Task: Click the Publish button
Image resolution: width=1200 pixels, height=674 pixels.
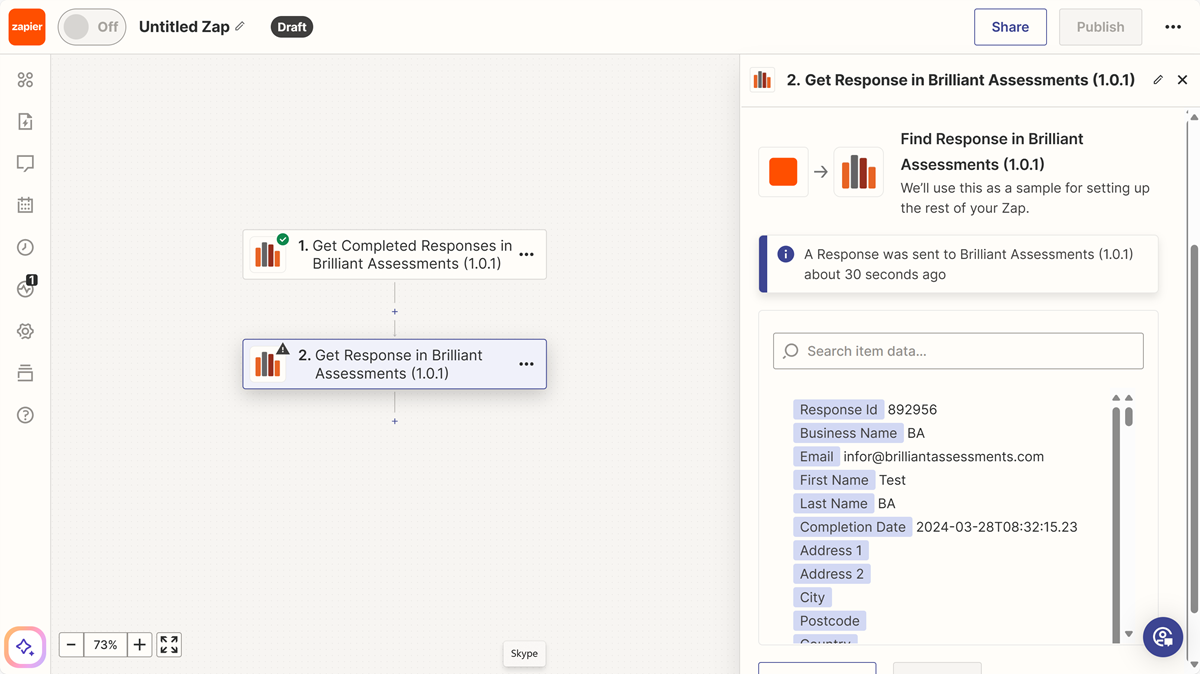Action: 1100,27
